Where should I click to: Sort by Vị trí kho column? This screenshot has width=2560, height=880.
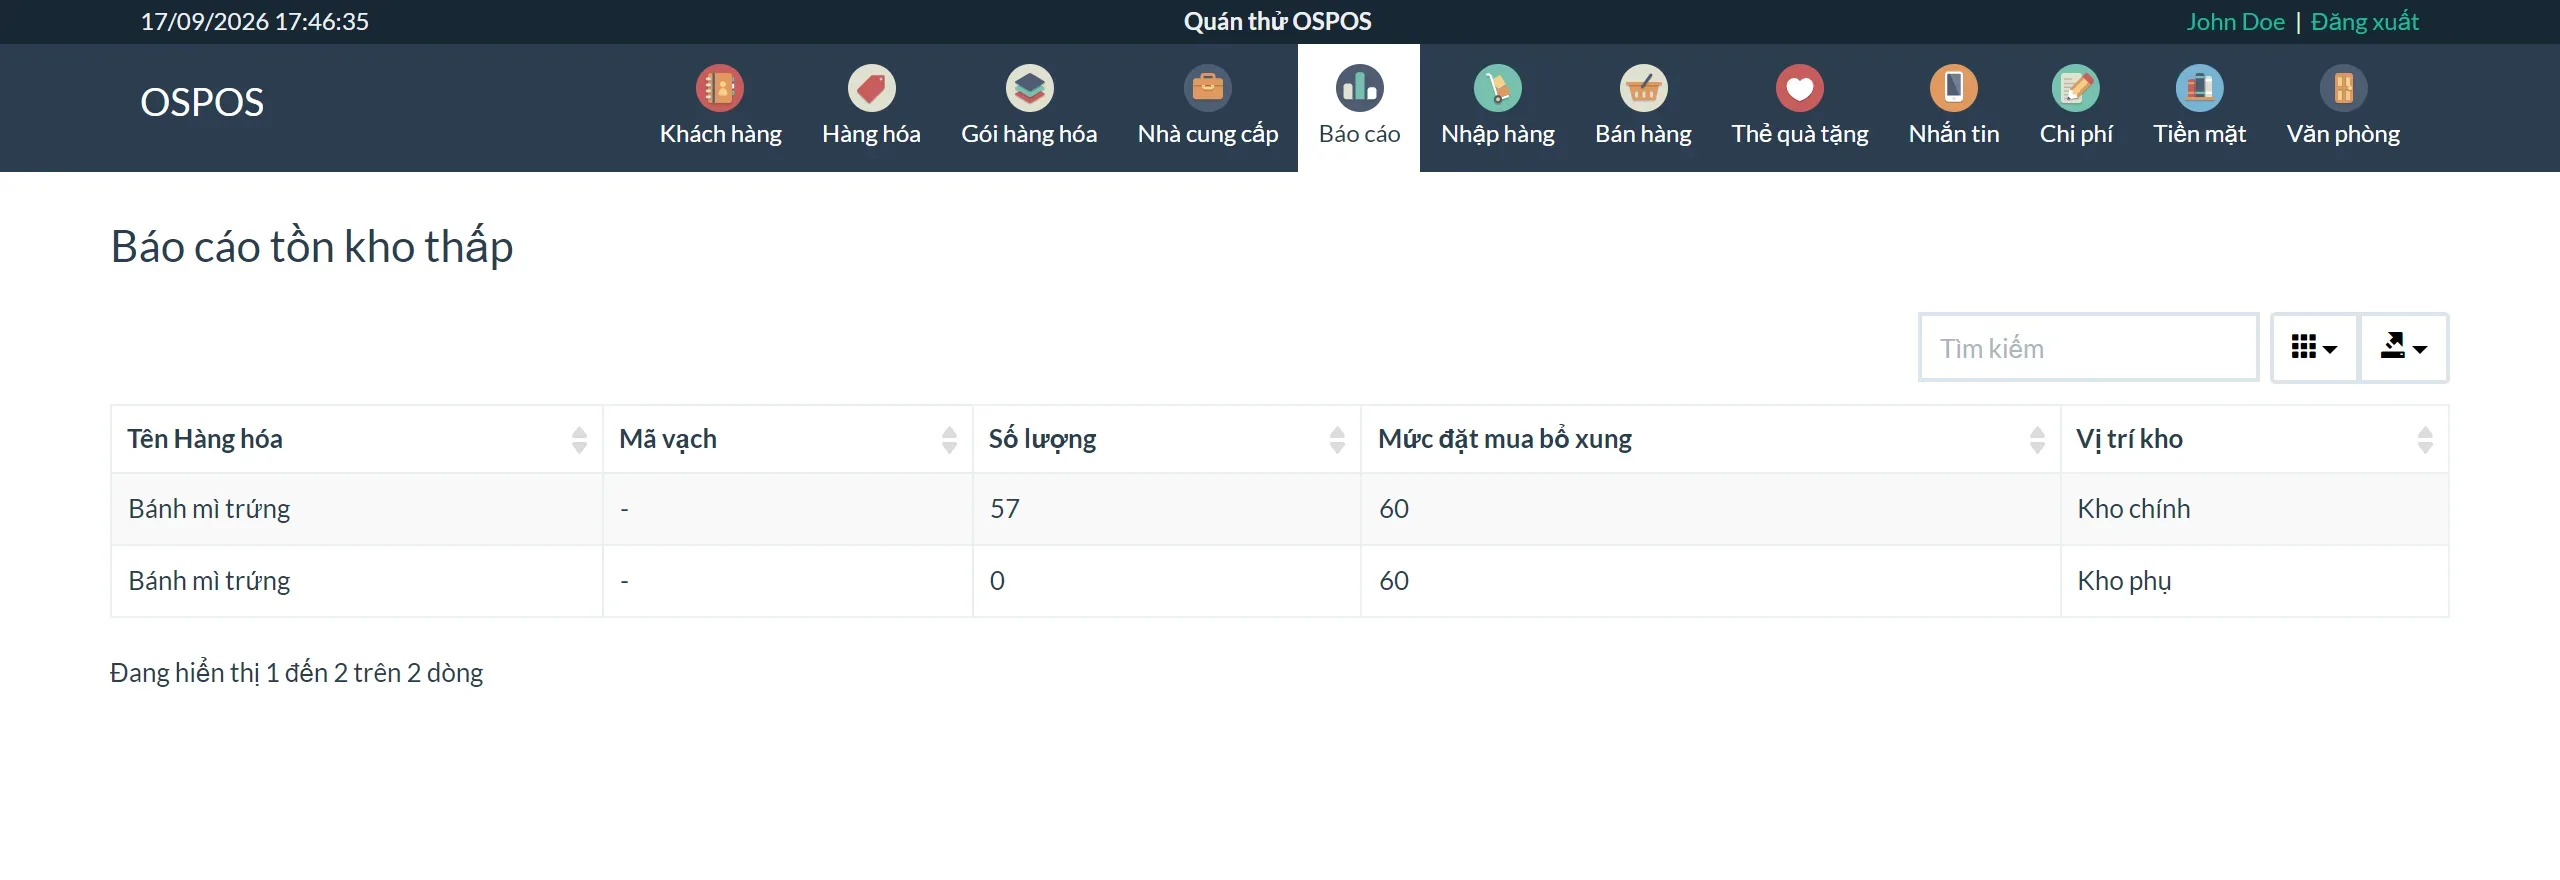pyautogui.click(x=2254, y=439)
